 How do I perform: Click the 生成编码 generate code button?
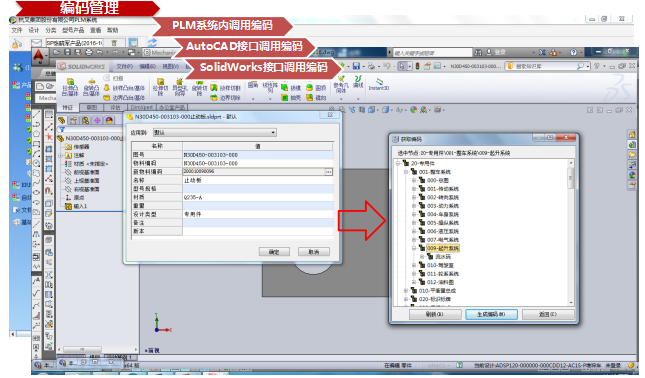point(491,314)
